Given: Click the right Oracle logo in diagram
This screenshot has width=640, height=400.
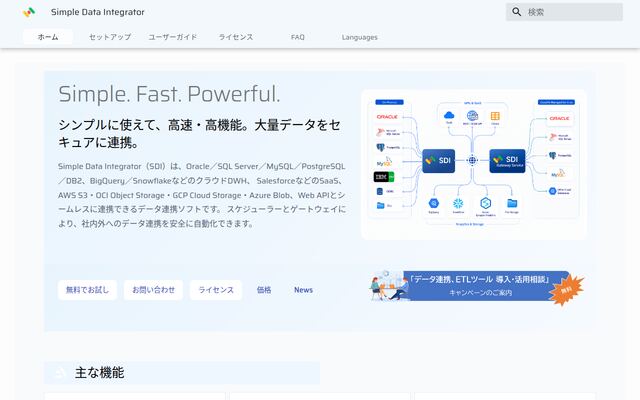Looking at the screenshot, I should [559, 118].
